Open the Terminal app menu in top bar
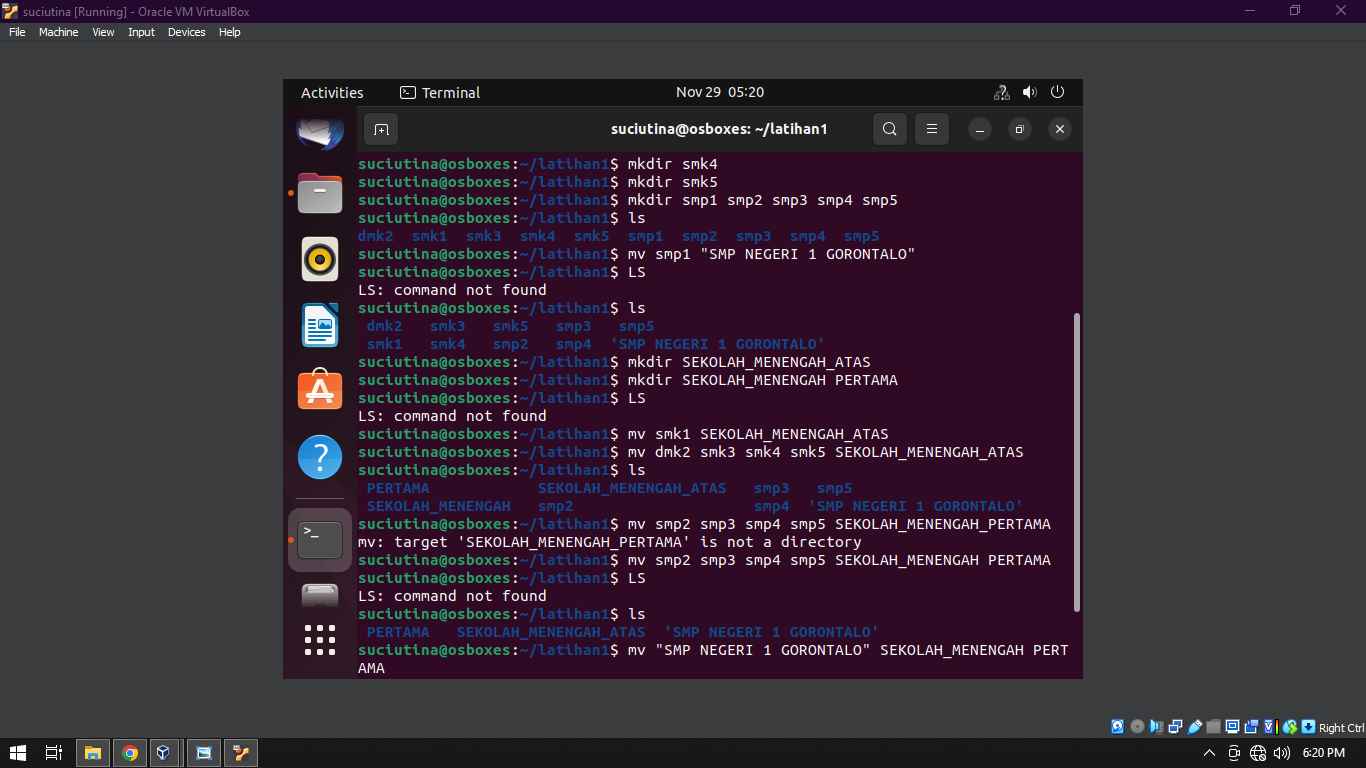Screen dimensions: 1366x768 click(x=440, y=92)
